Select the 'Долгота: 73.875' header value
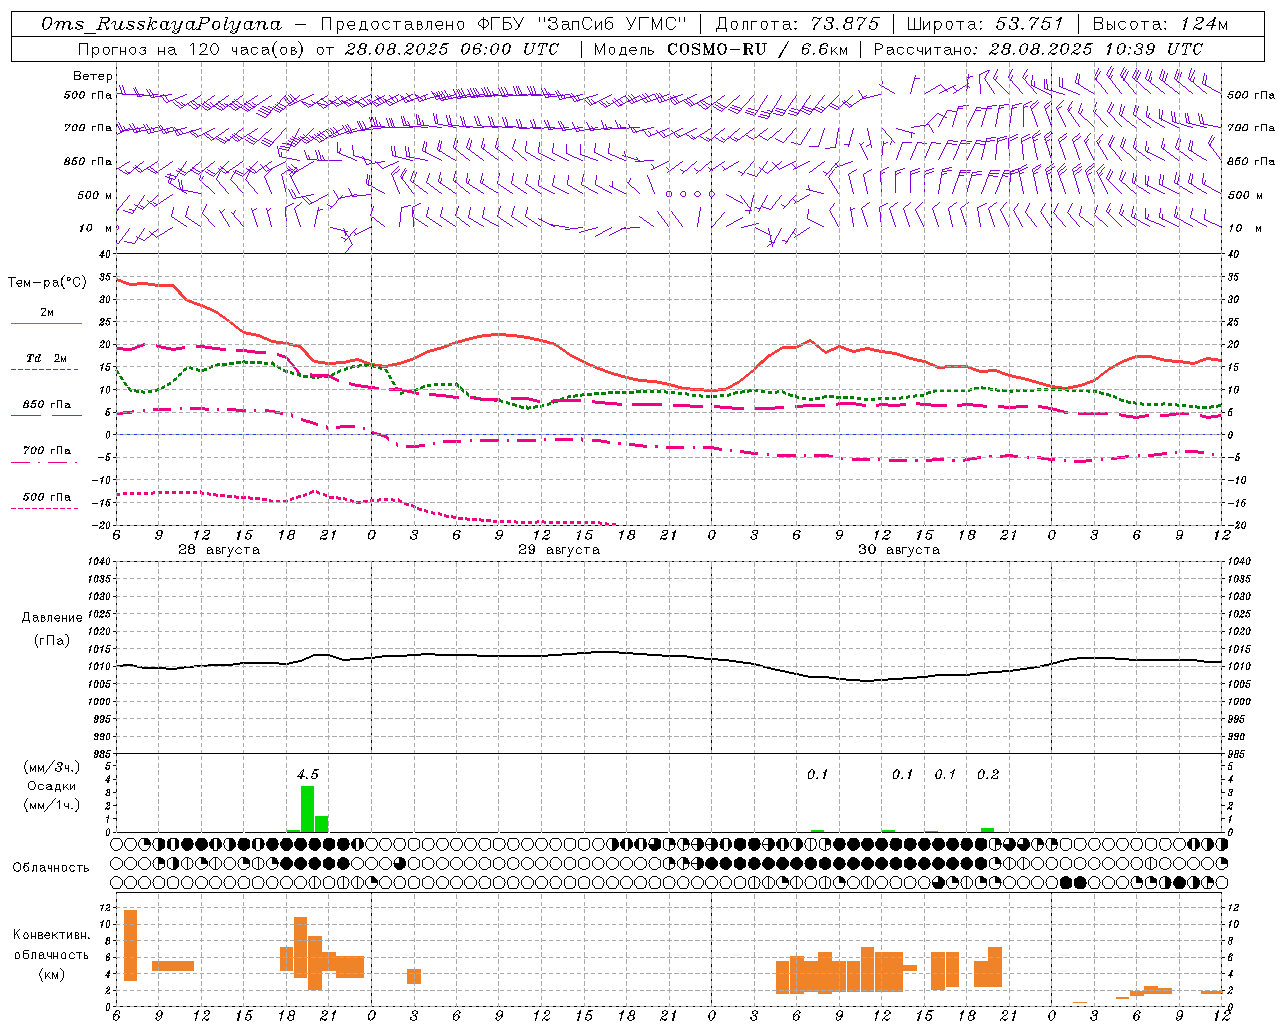 [x=798, y=24]
